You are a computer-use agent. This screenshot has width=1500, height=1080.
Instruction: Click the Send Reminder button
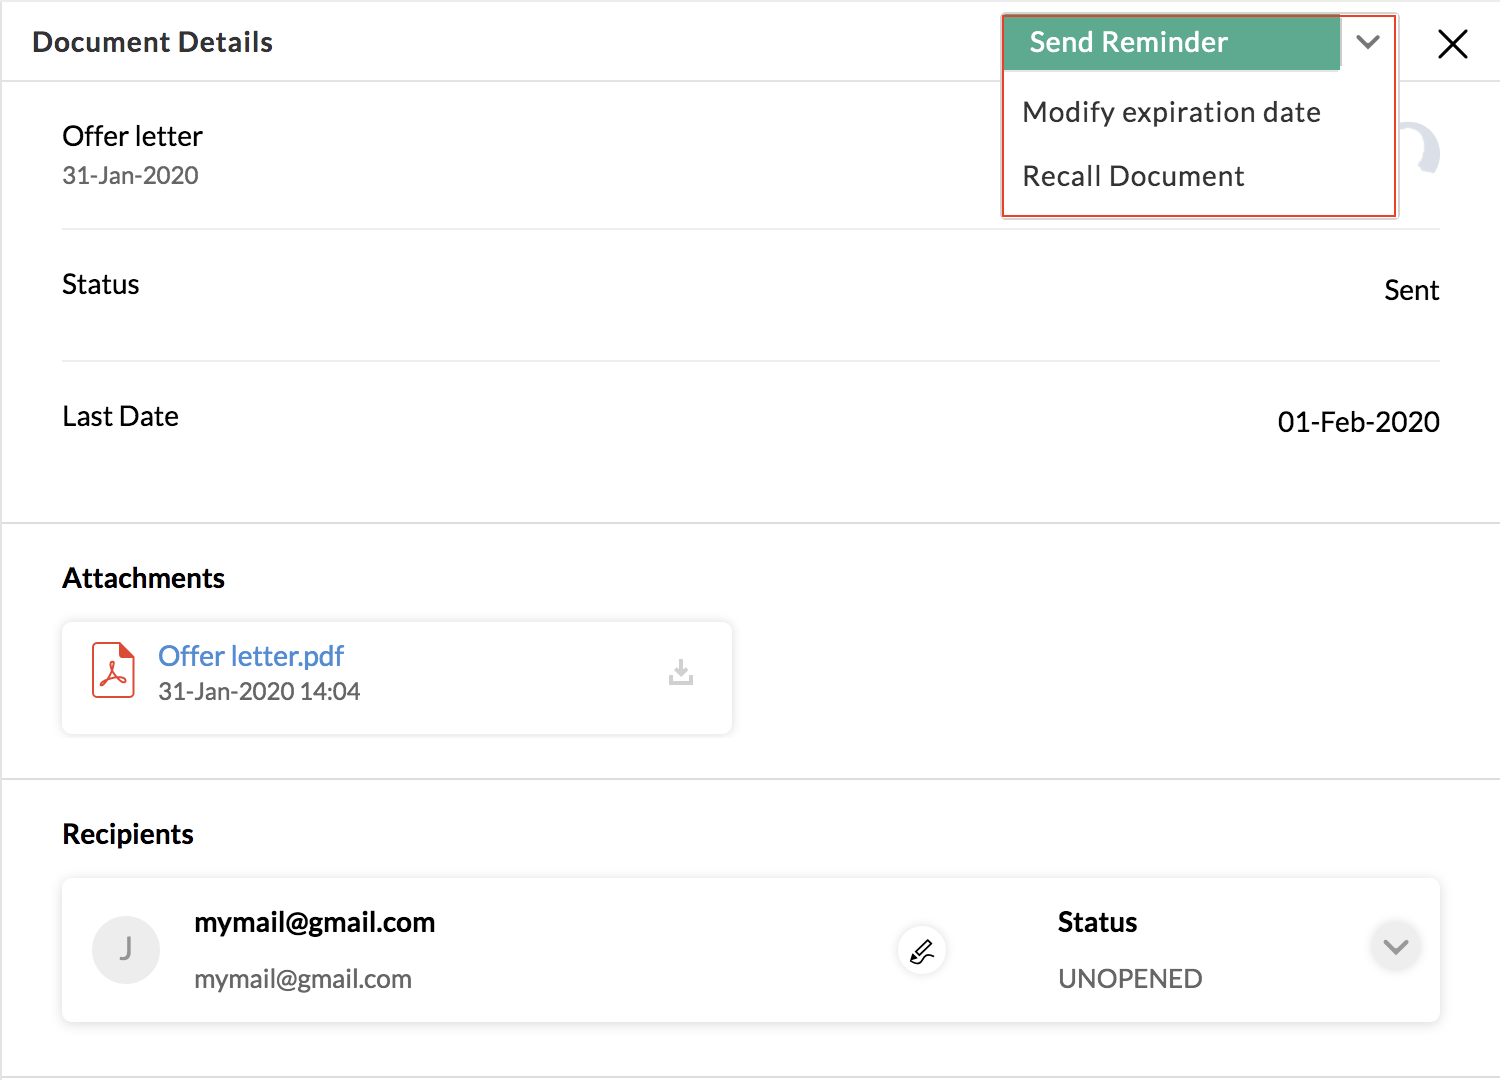click(1171, 42)
